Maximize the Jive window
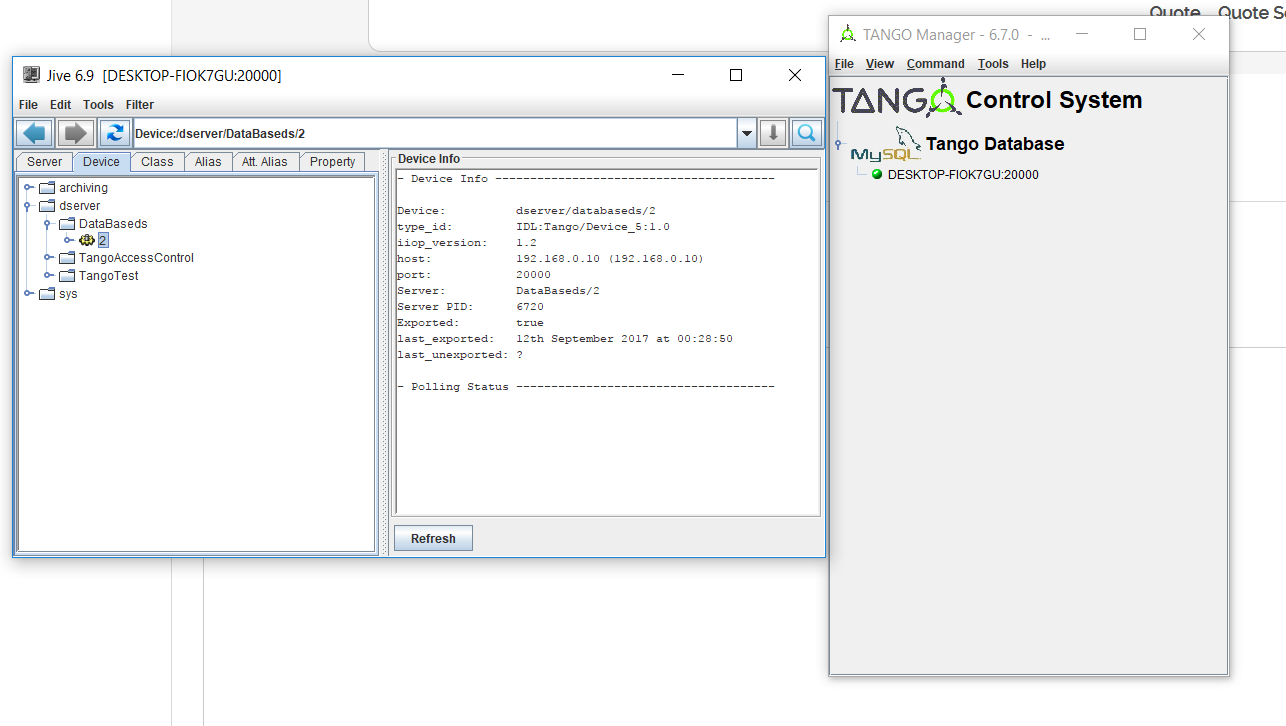 click(736, 75)
